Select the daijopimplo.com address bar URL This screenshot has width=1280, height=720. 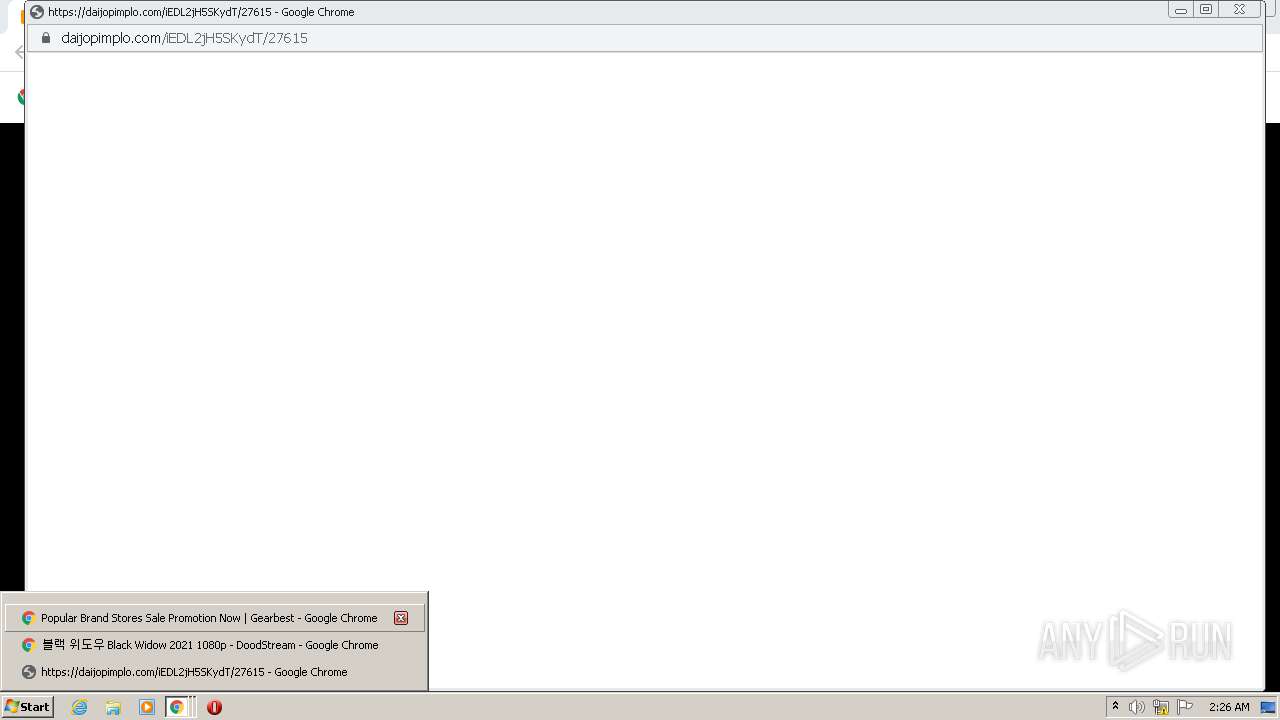(184, 38)
